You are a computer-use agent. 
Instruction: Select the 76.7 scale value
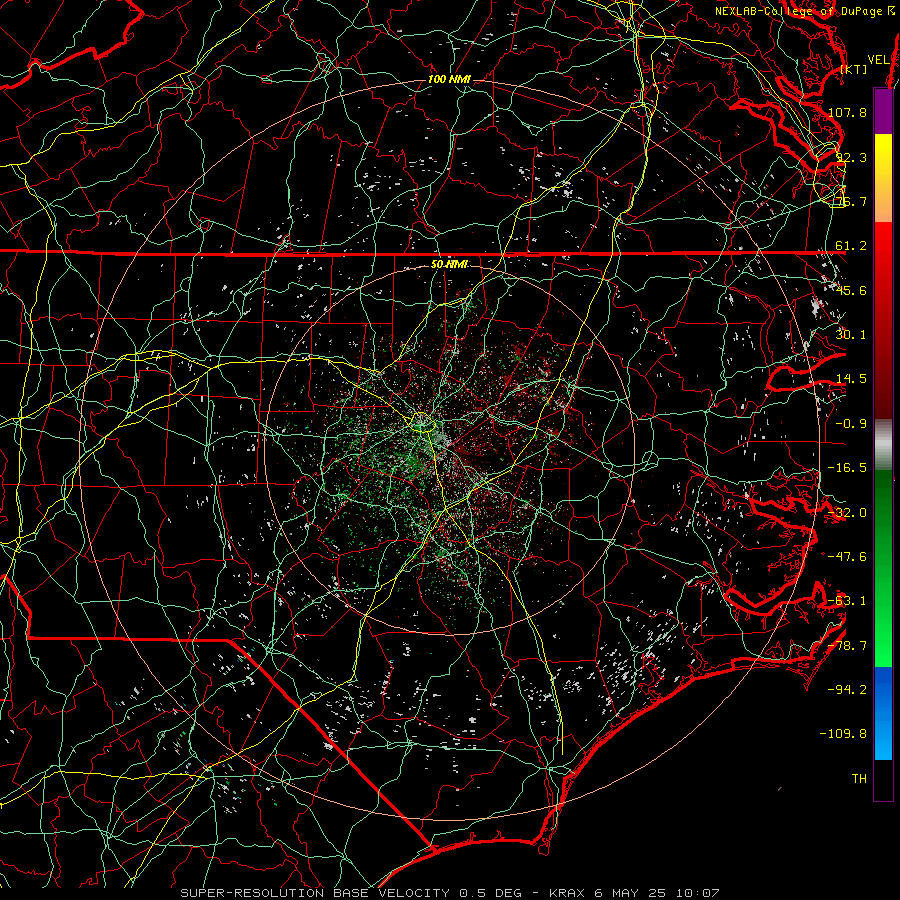(x=851, y=201)
